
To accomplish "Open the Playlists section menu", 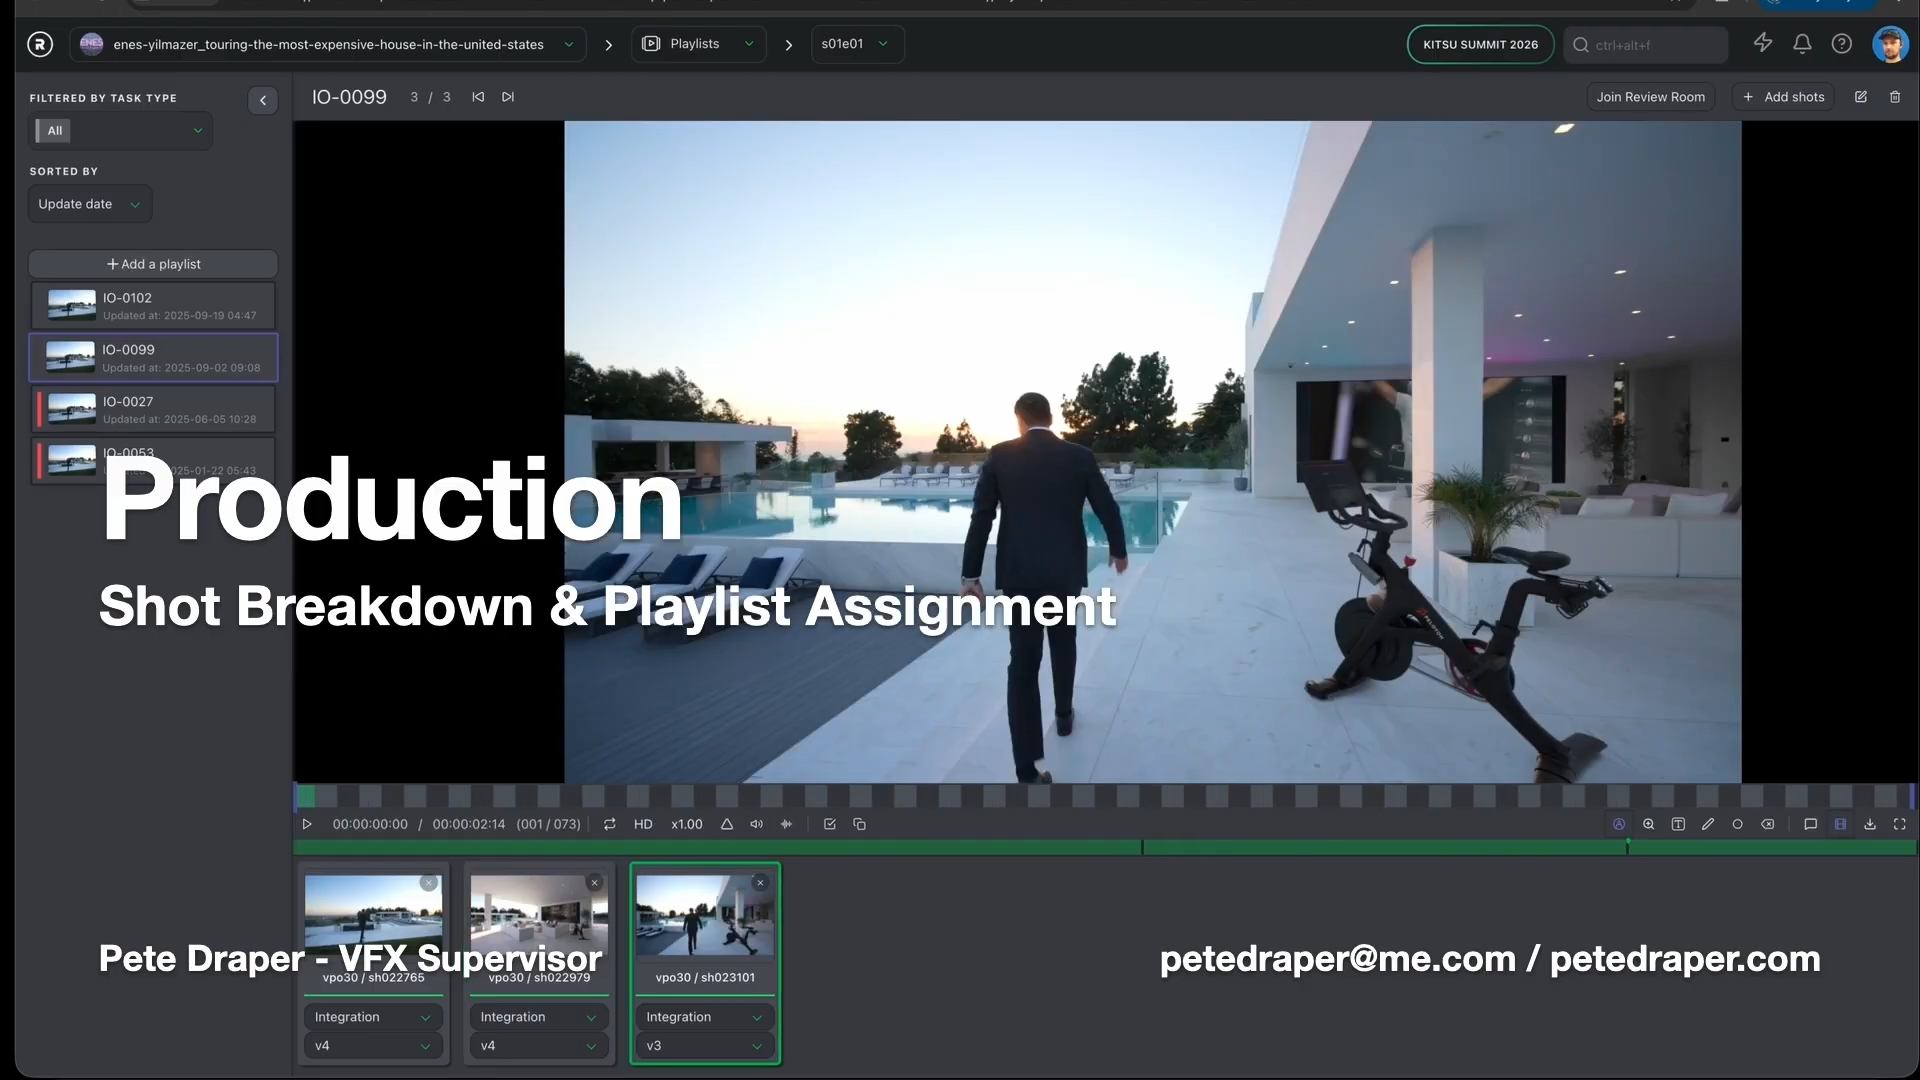I will click(698, 44).
